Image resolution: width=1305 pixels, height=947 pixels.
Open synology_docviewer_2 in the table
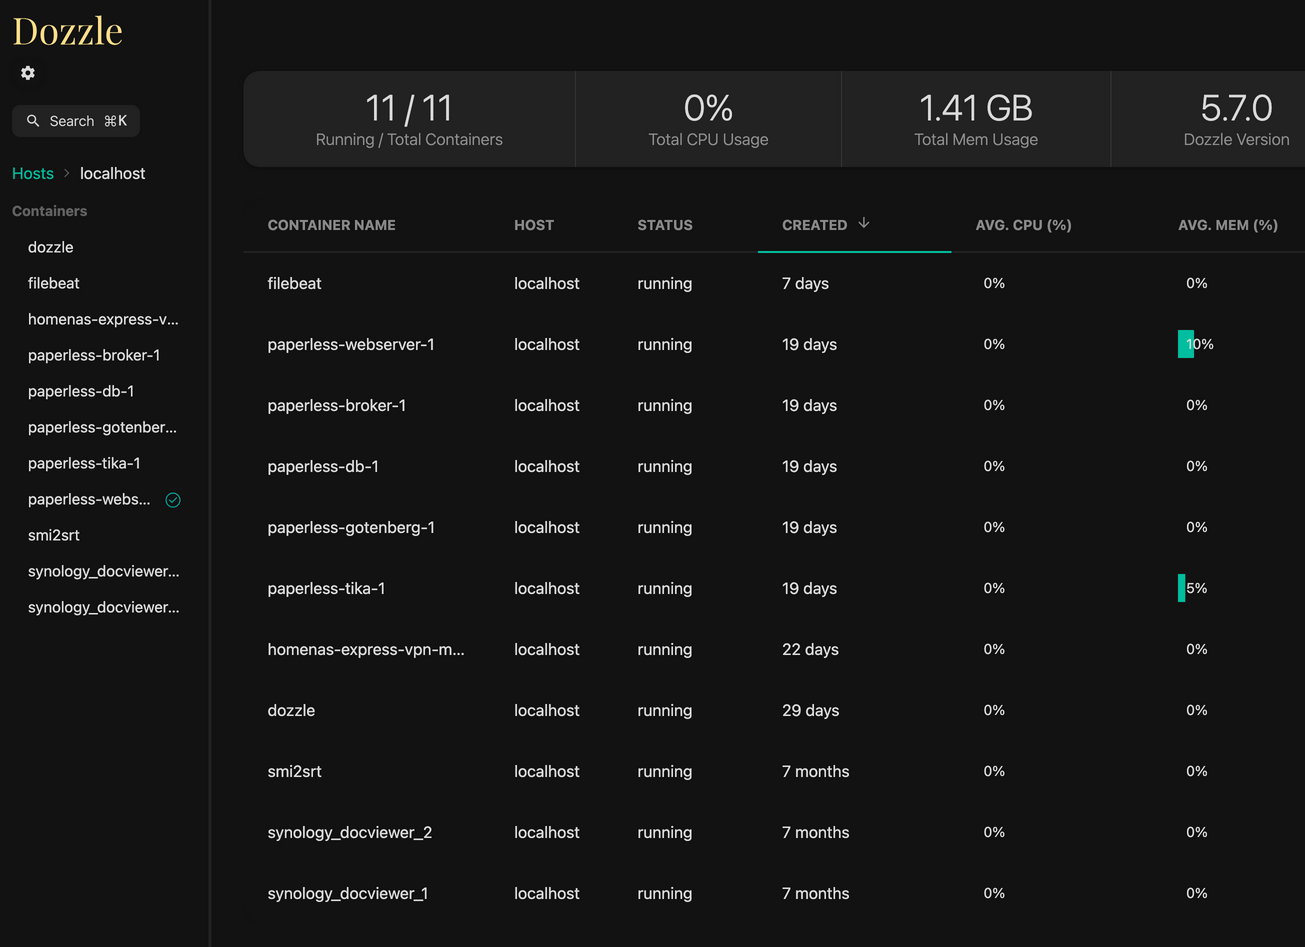350,832
